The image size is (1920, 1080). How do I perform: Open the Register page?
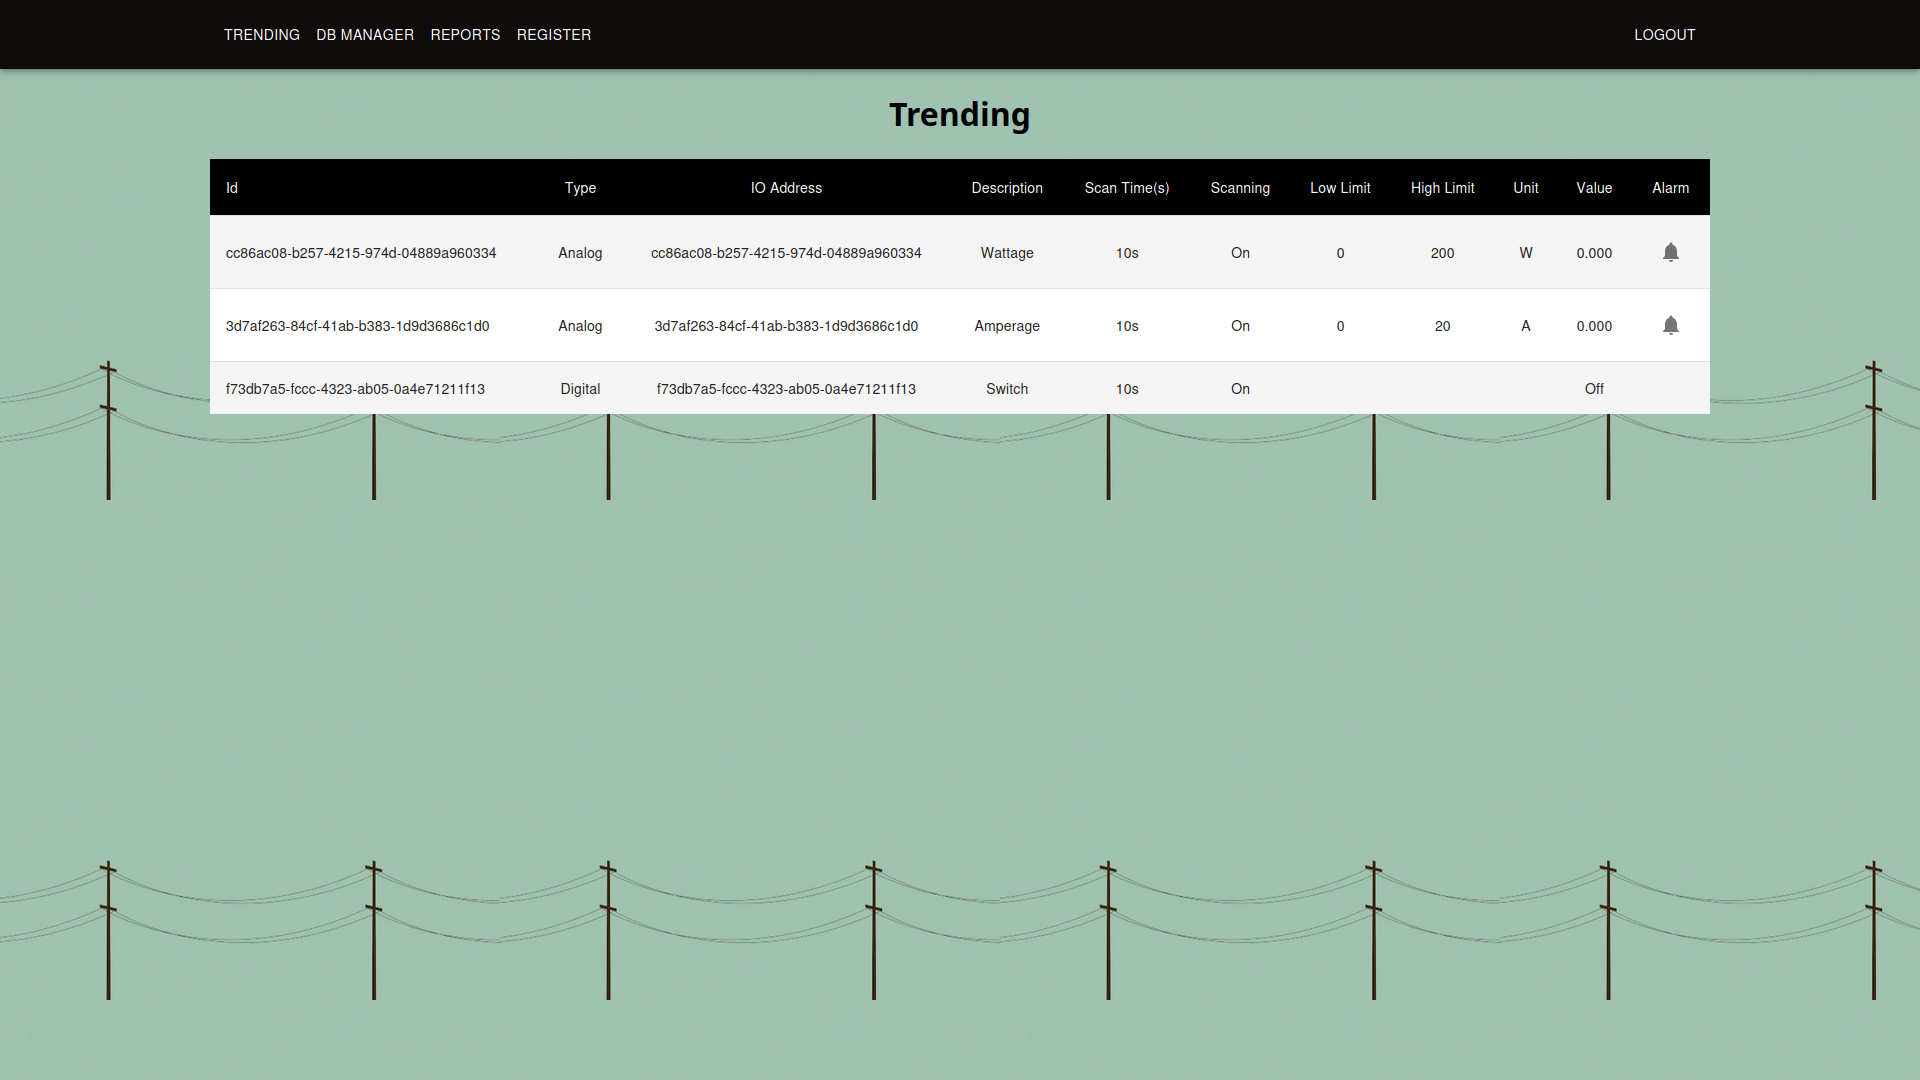[554, 35]
